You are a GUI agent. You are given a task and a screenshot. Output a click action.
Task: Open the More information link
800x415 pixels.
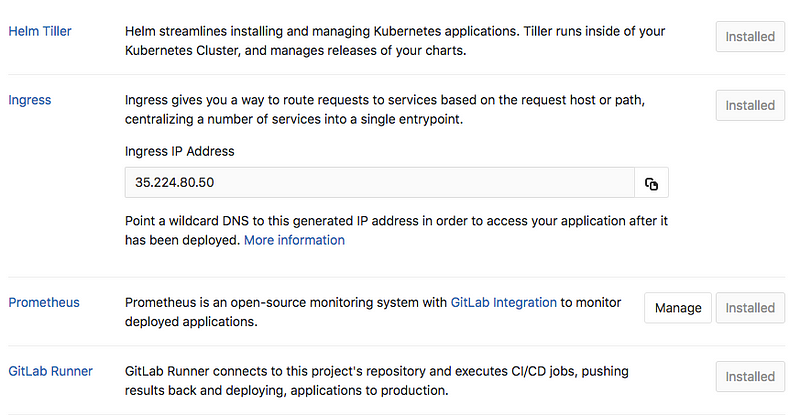[294, 240]
